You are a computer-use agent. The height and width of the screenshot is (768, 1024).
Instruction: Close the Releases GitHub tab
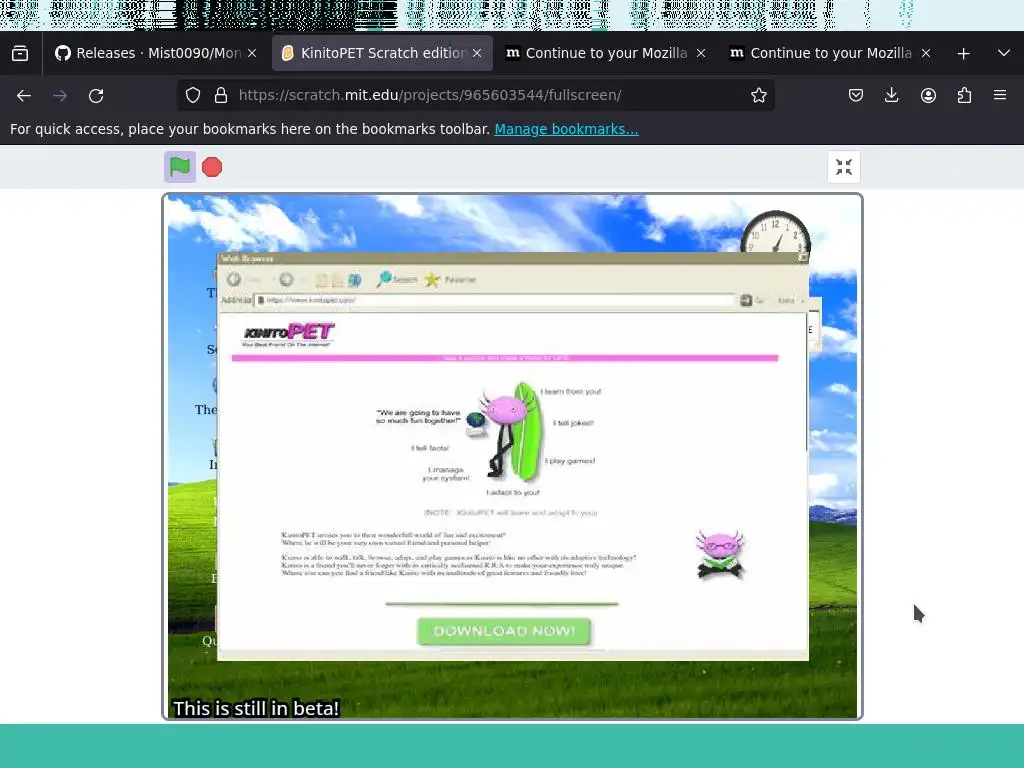[x=252, y=53]
